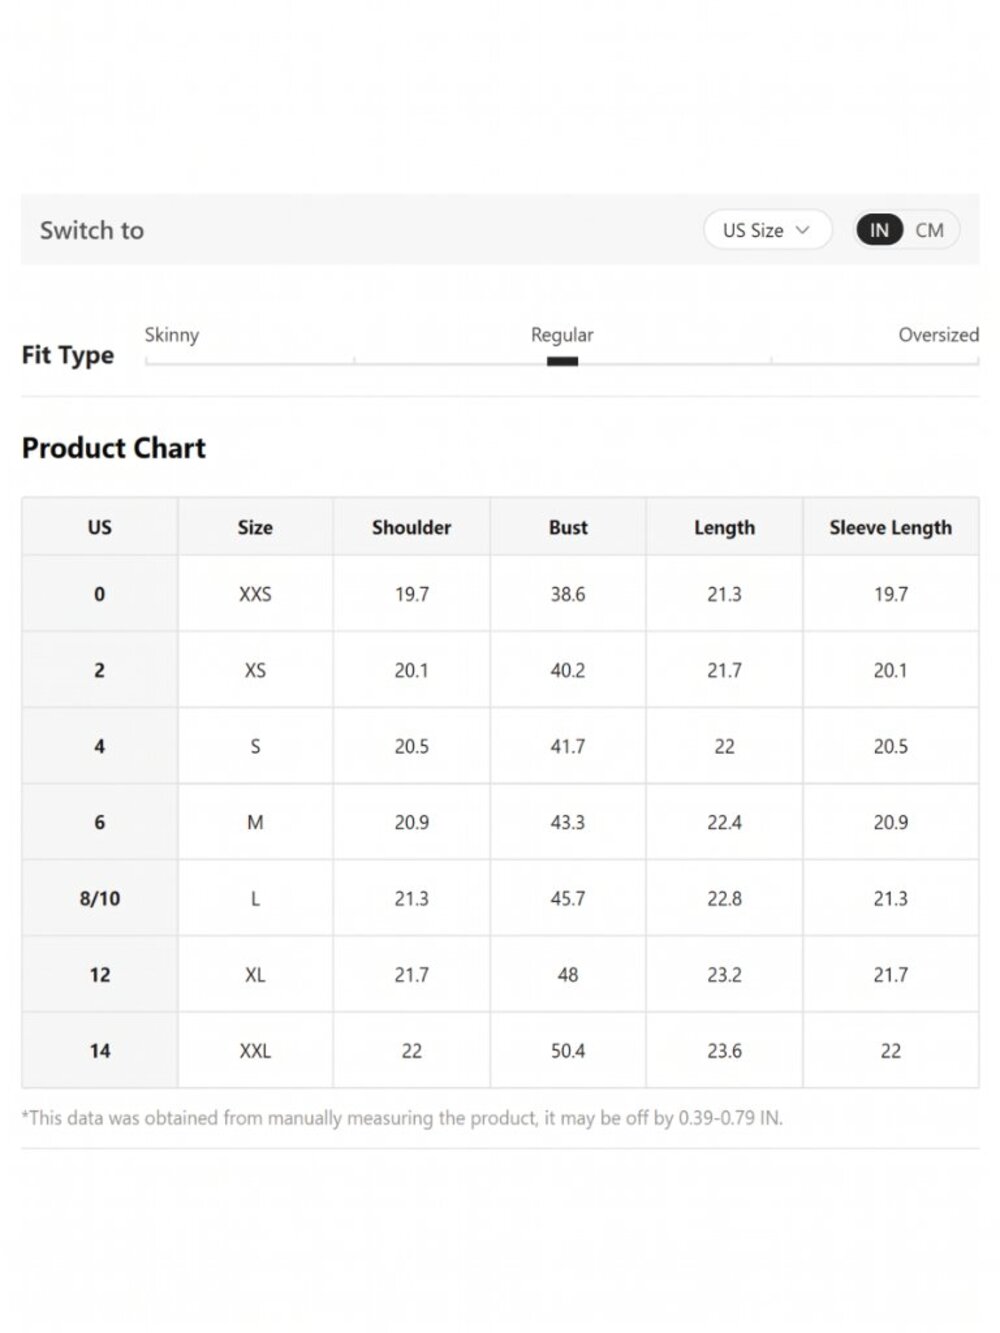This screenshot has width=1000, height=1333.
Task: Click the Fit Type label
Action: click(68, 355)
